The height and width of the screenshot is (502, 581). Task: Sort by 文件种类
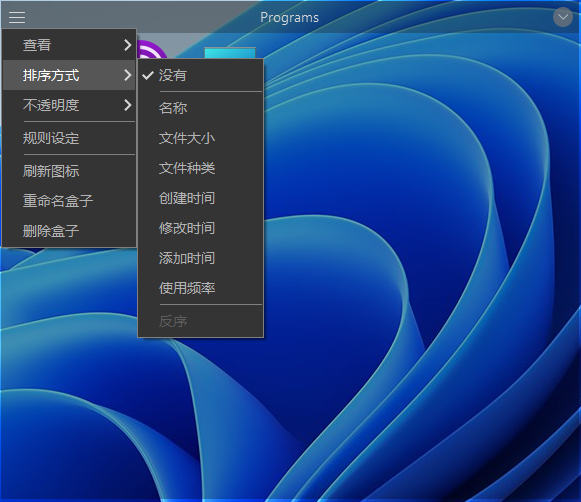200,168
